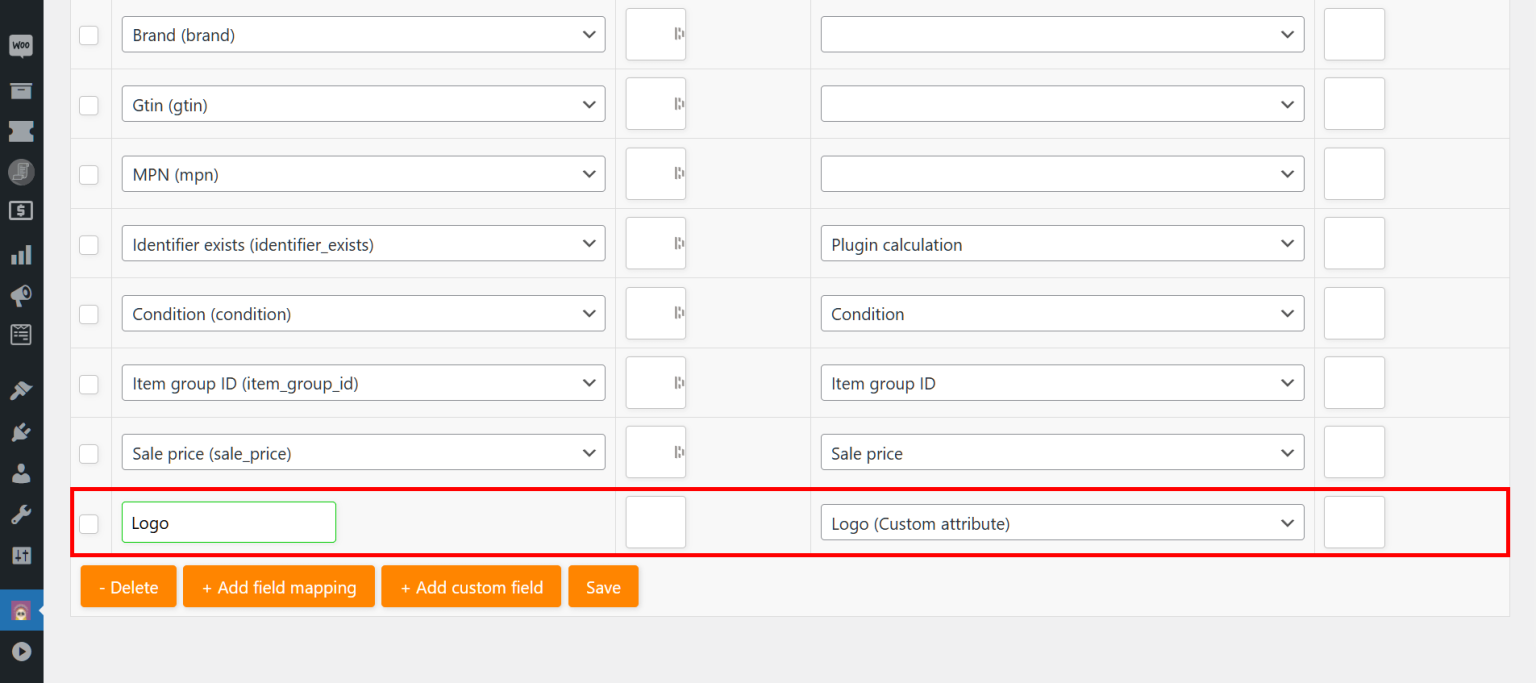Image resolution: width=1536 pixels, height=683 pixels.
Task: Click the Delete button below the mappings
Action: pos(128,586)
